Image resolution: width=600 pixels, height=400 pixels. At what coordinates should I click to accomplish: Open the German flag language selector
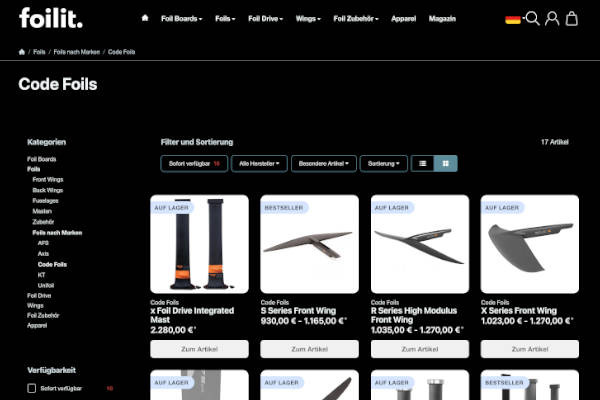click(513, 19)
